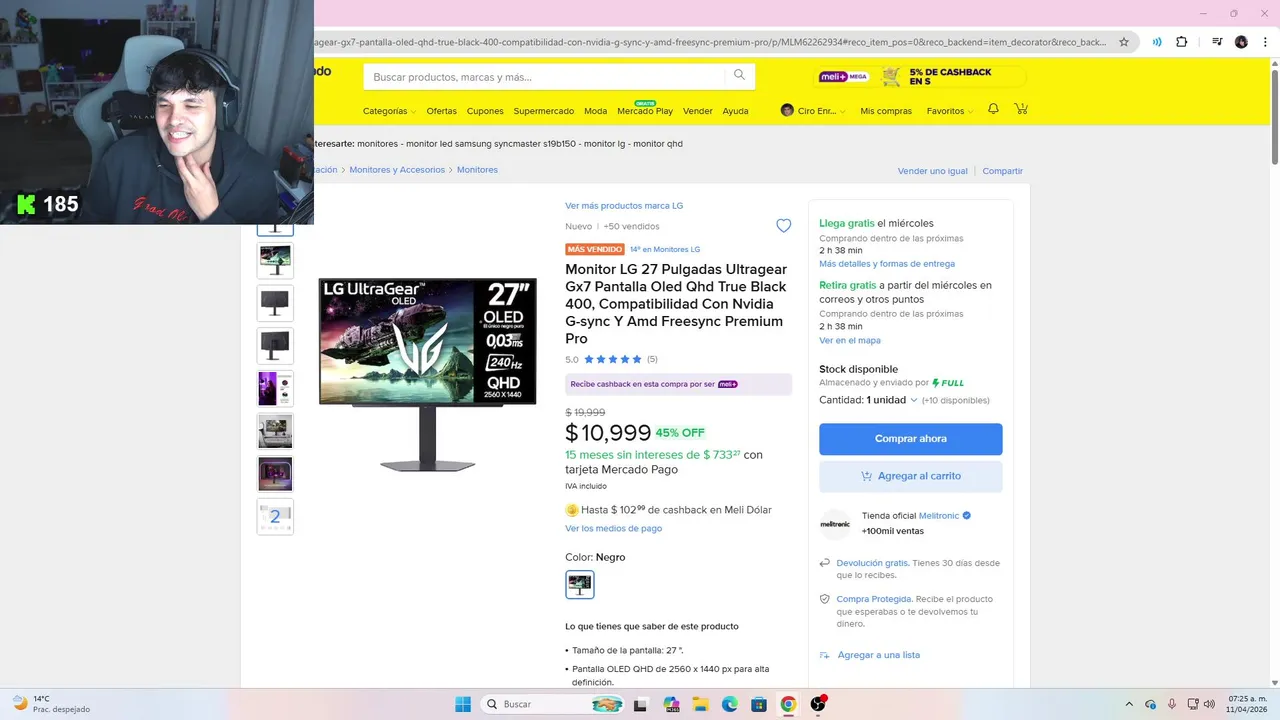1280x720 pixels.
Task: Select the Negro color swatch
Action: [580, 584]
